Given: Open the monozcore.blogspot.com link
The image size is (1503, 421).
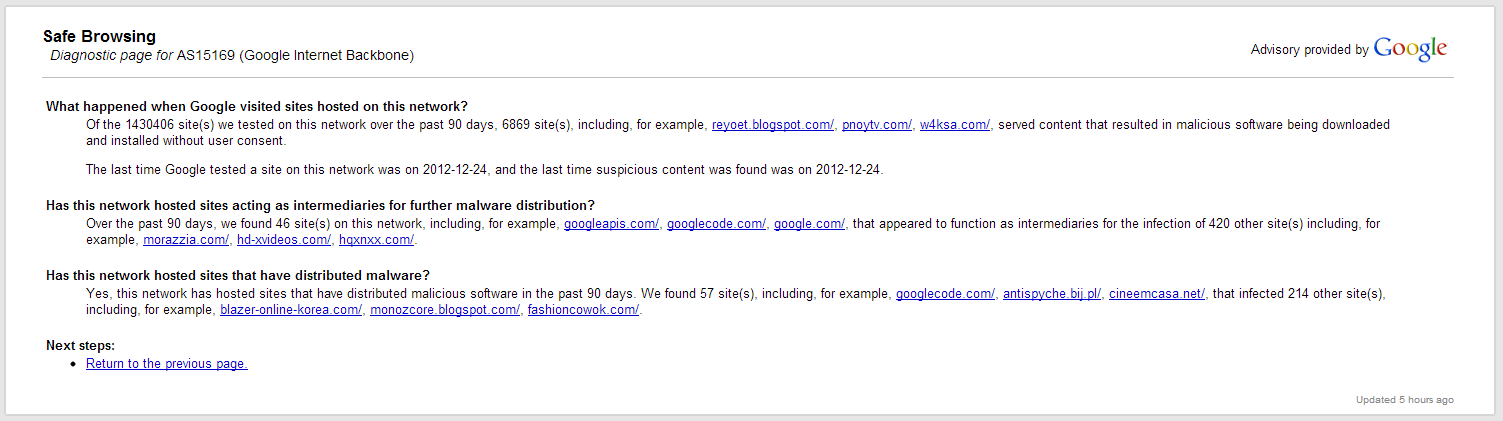Looking at the screenshot, I should click(x=445, y=310).
